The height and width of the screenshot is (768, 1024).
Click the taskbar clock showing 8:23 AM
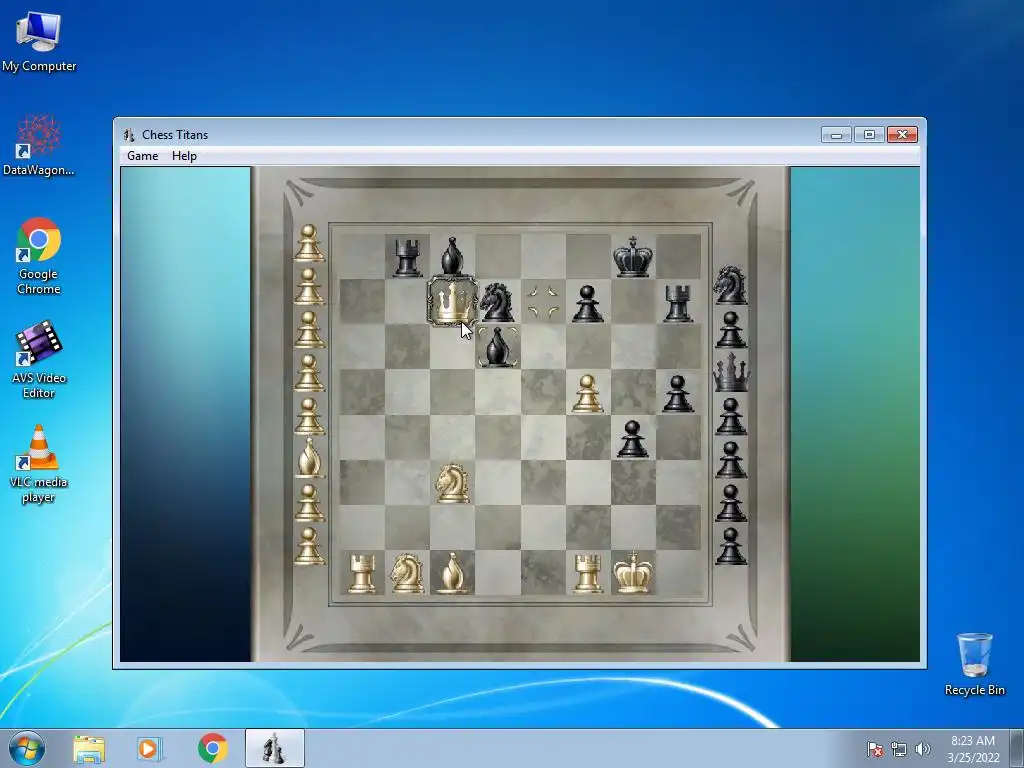pyautogui.click(x=973, y=749)
